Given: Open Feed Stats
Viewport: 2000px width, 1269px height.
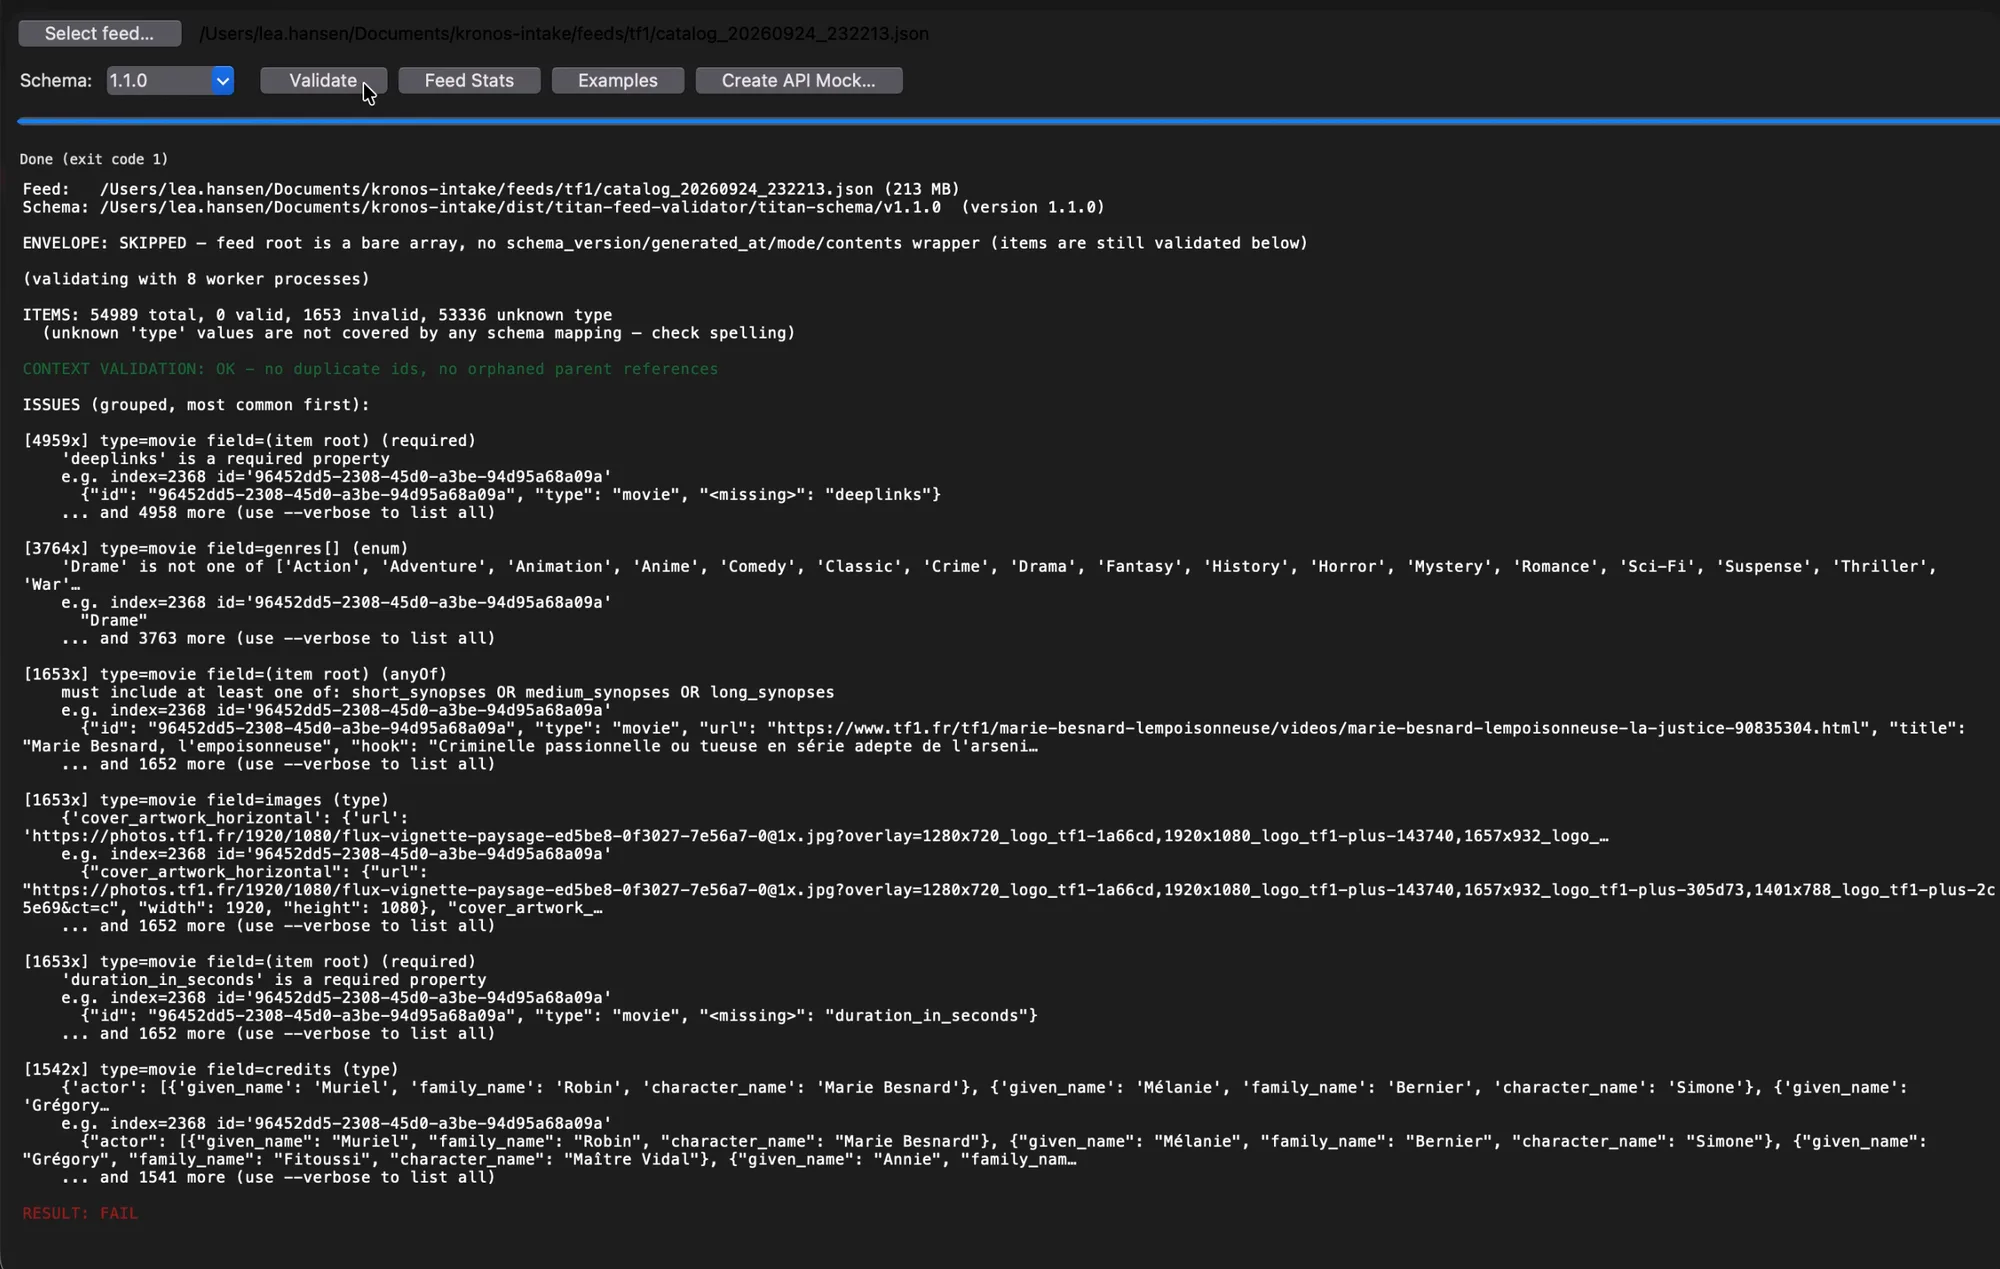Looking at the screenshot, I should [x=469, y=80].
